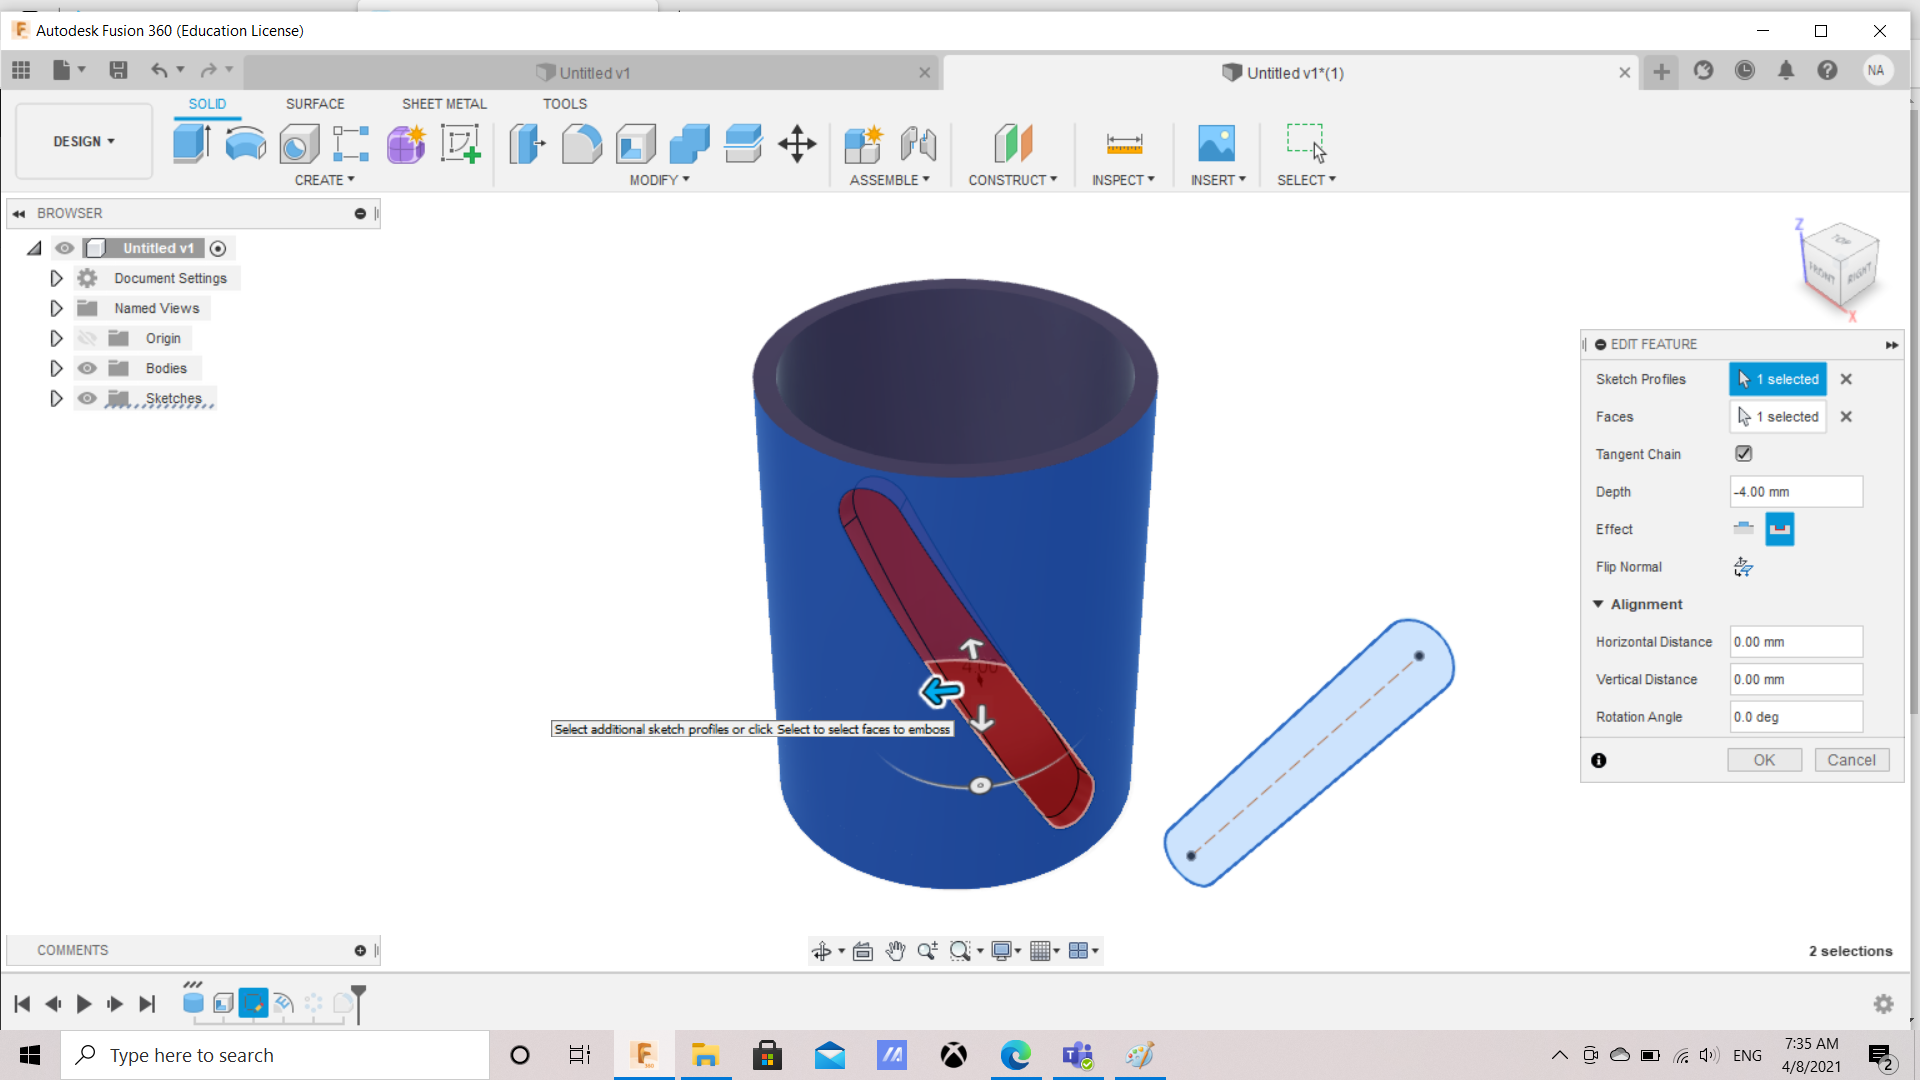Click the Rotation Angle input field

[x=1796, y=717]
